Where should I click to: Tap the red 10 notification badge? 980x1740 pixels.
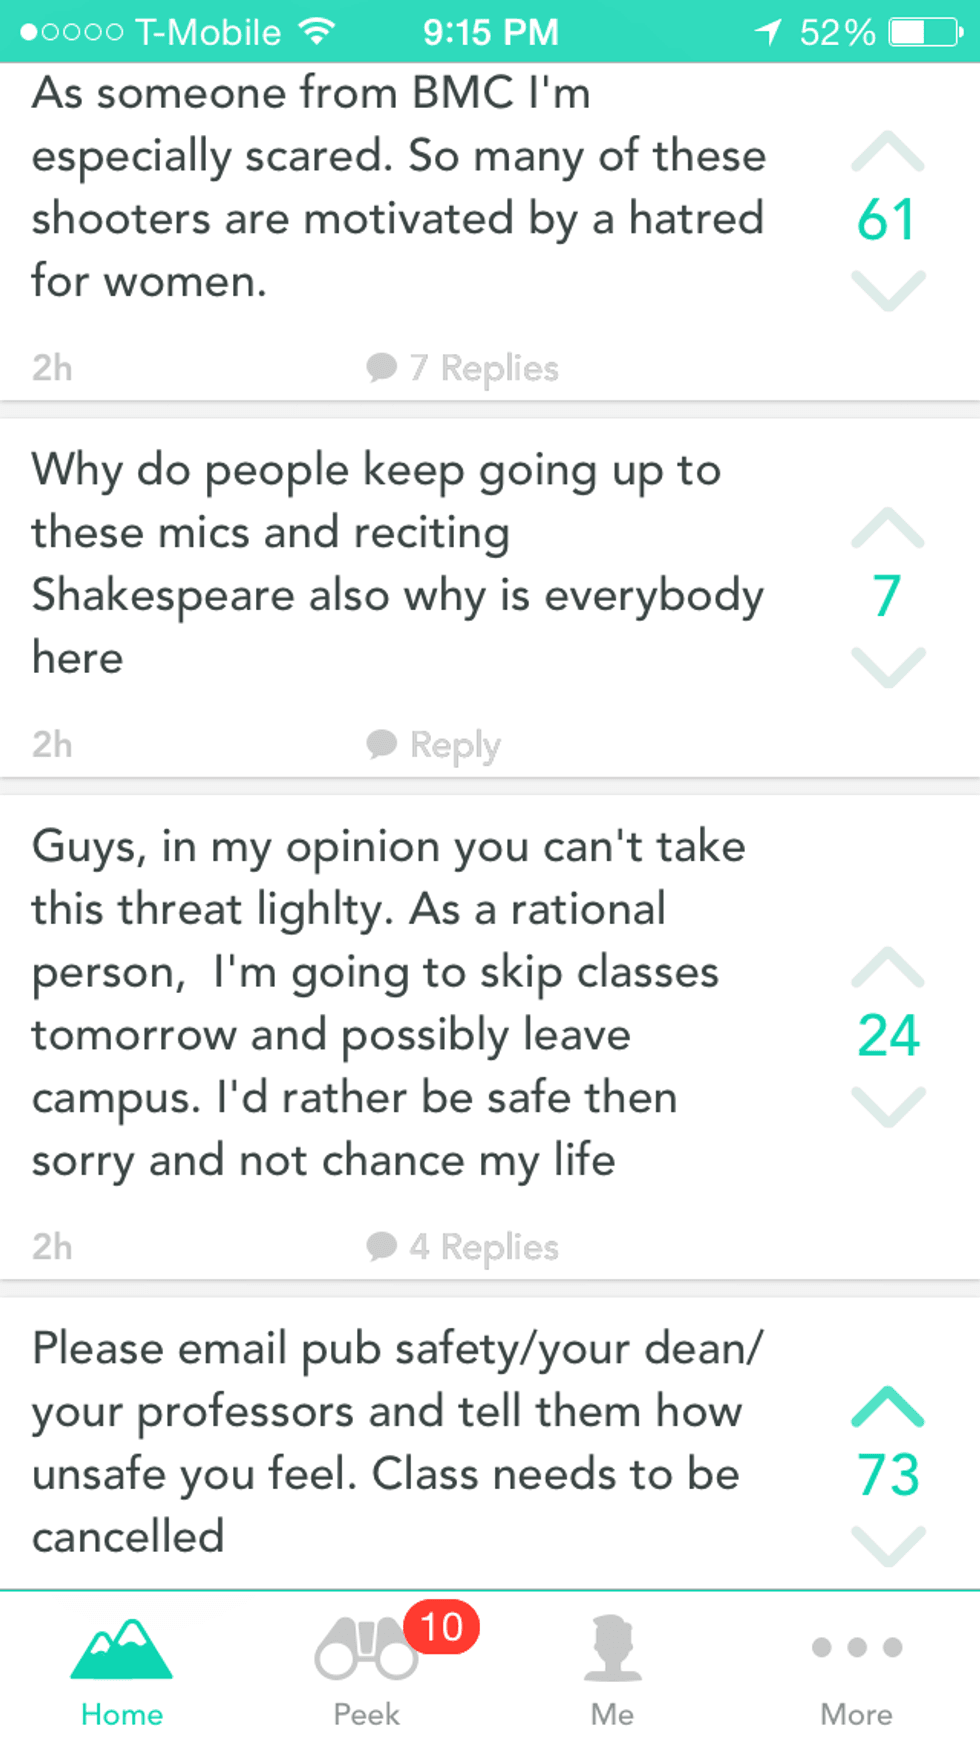click(x=441, y=1627)
